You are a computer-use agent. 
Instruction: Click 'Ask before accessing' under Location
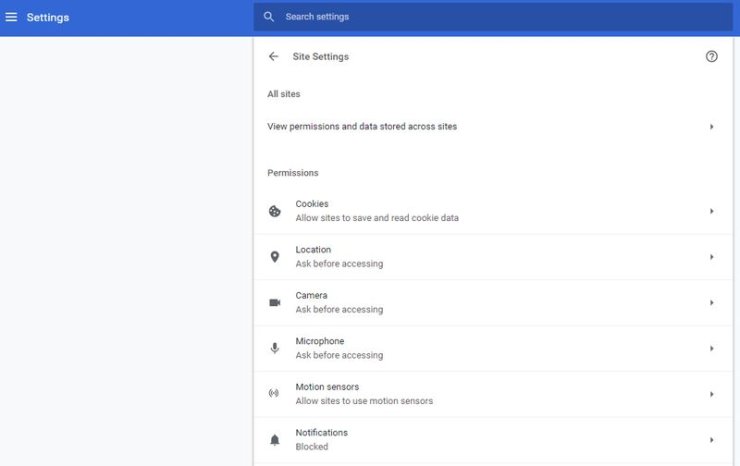click(x=339, y=263)
